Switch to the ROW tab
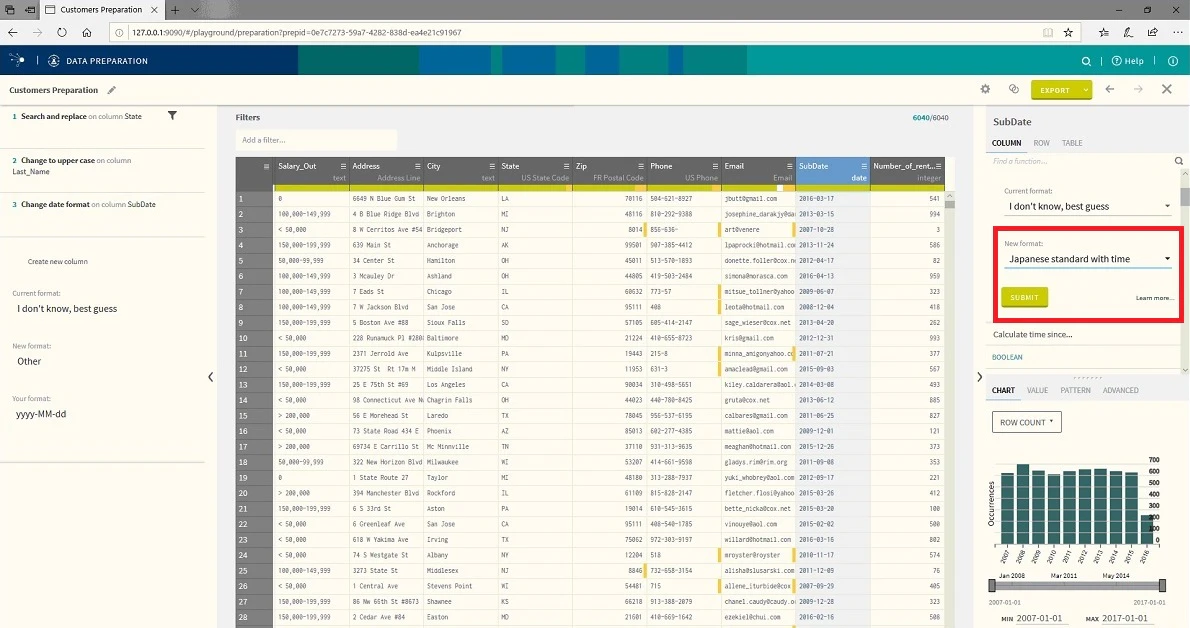This screenshot has height=628, width=1190. coord(1041,143)
